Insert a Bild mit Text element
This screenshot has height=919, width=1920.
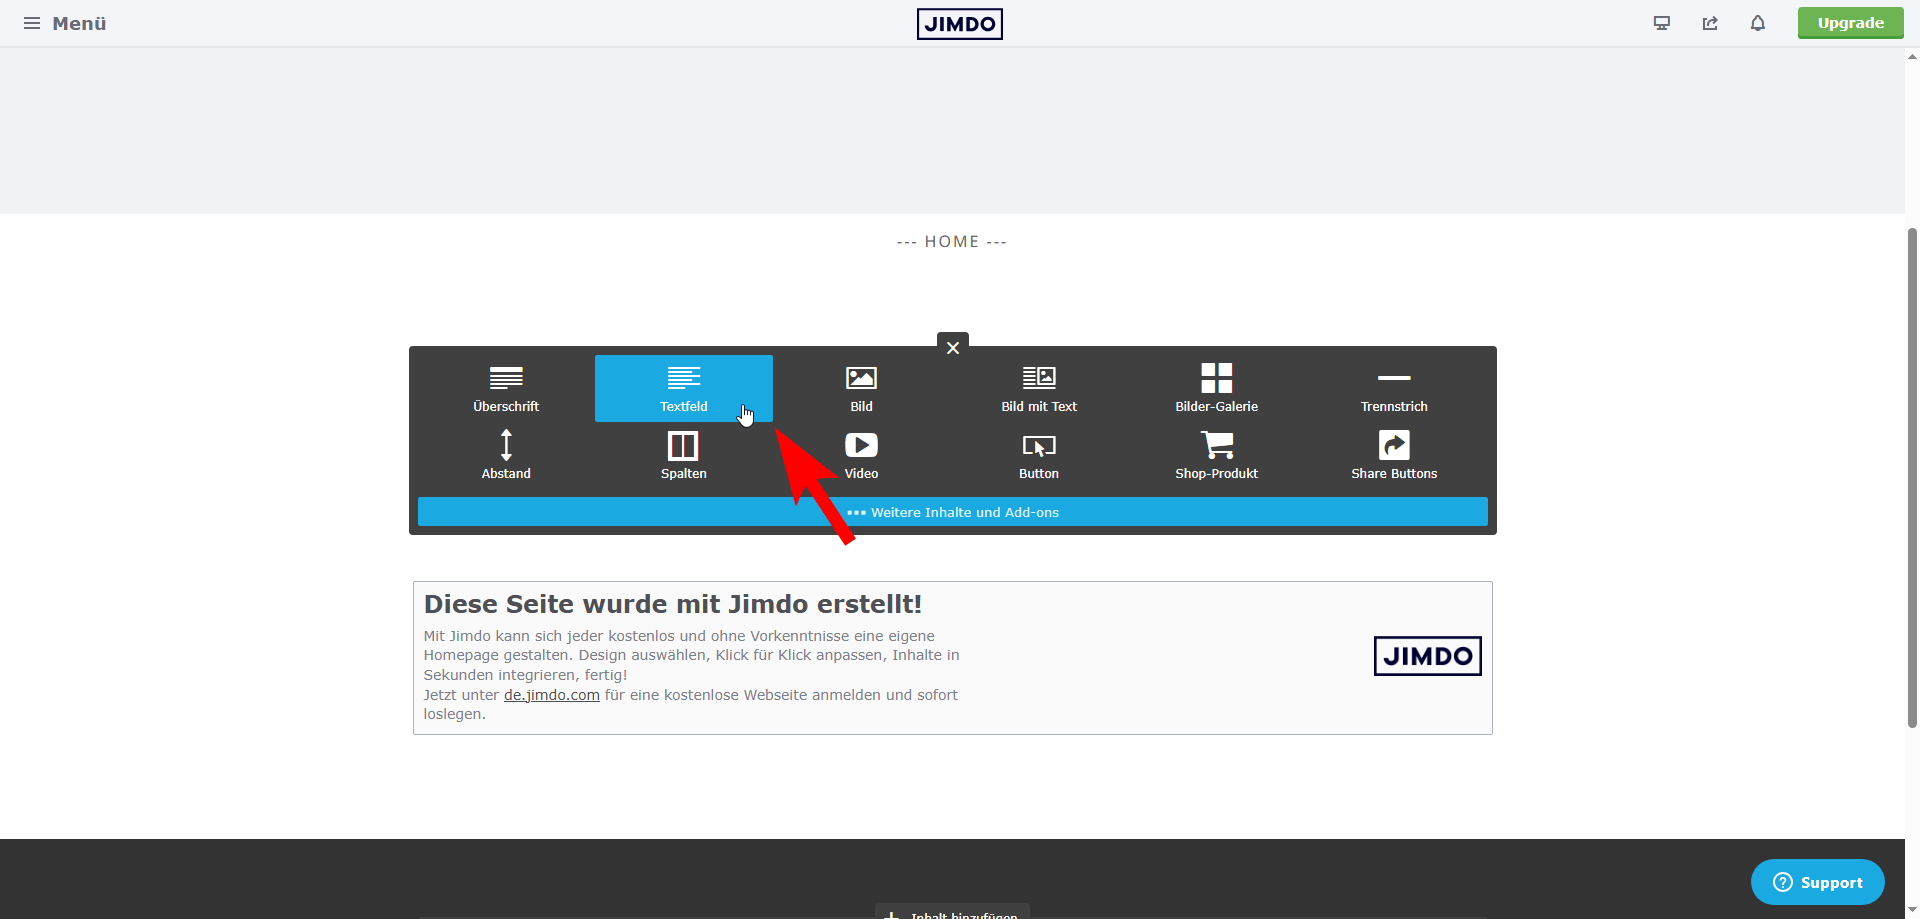tap(1039, 389)
